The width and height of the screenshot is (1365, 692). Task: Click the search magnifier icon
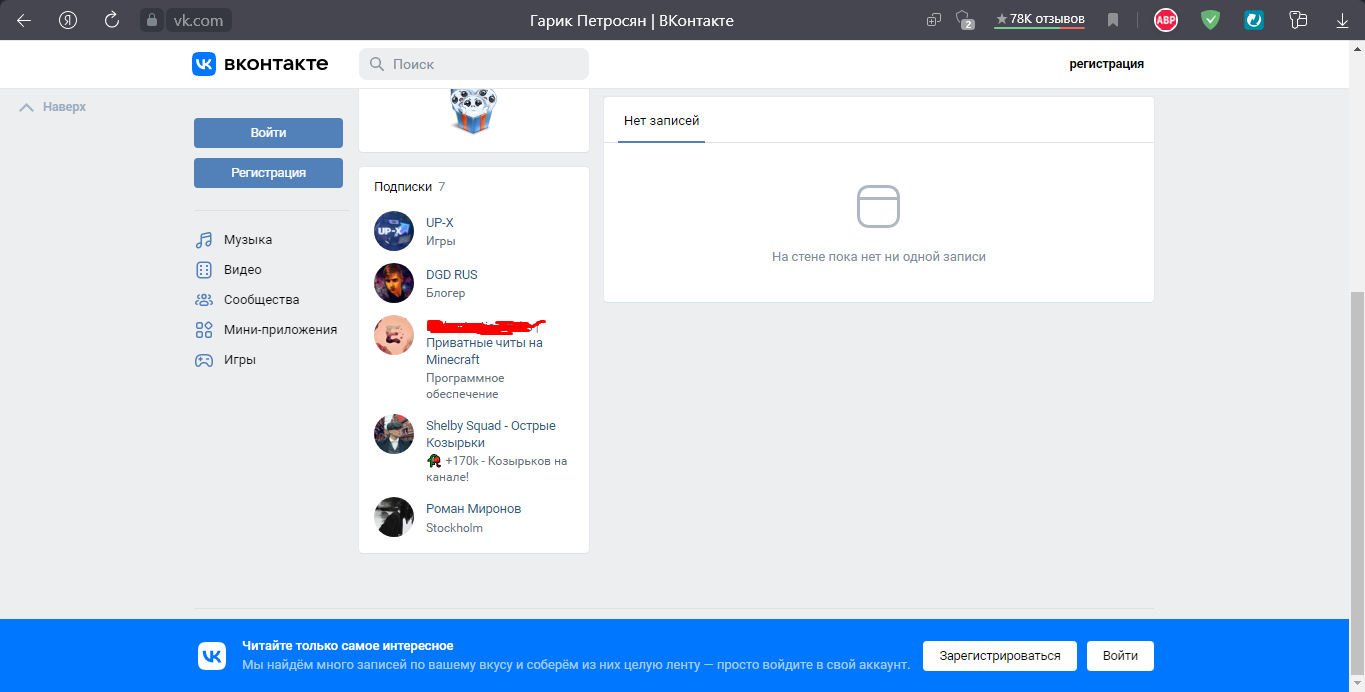pyautogui.click(x=377, y=64)
